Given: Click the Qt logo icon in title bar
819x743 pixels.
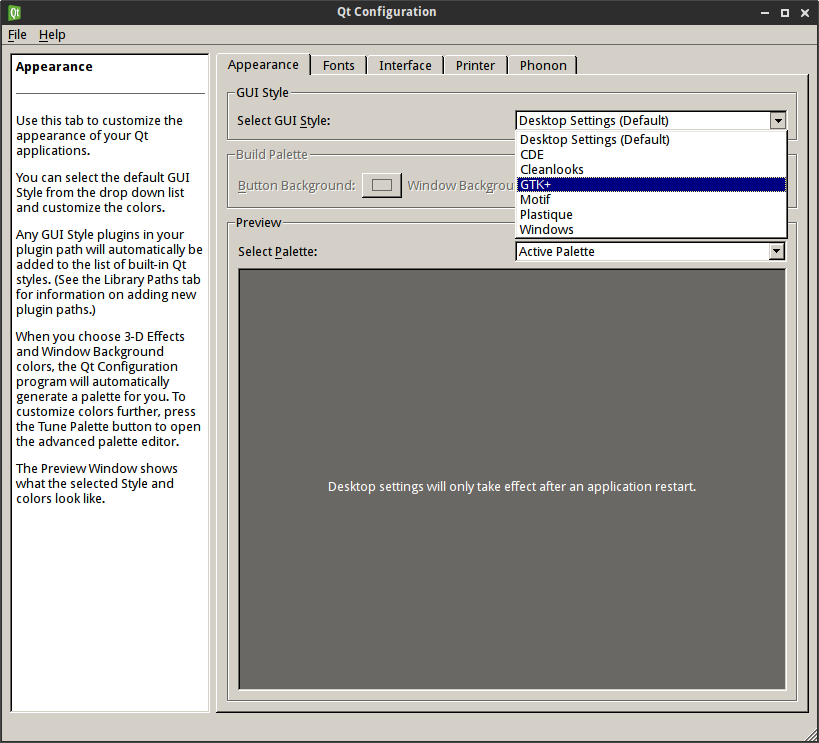Looking at the screenshot, I should 14,13.
